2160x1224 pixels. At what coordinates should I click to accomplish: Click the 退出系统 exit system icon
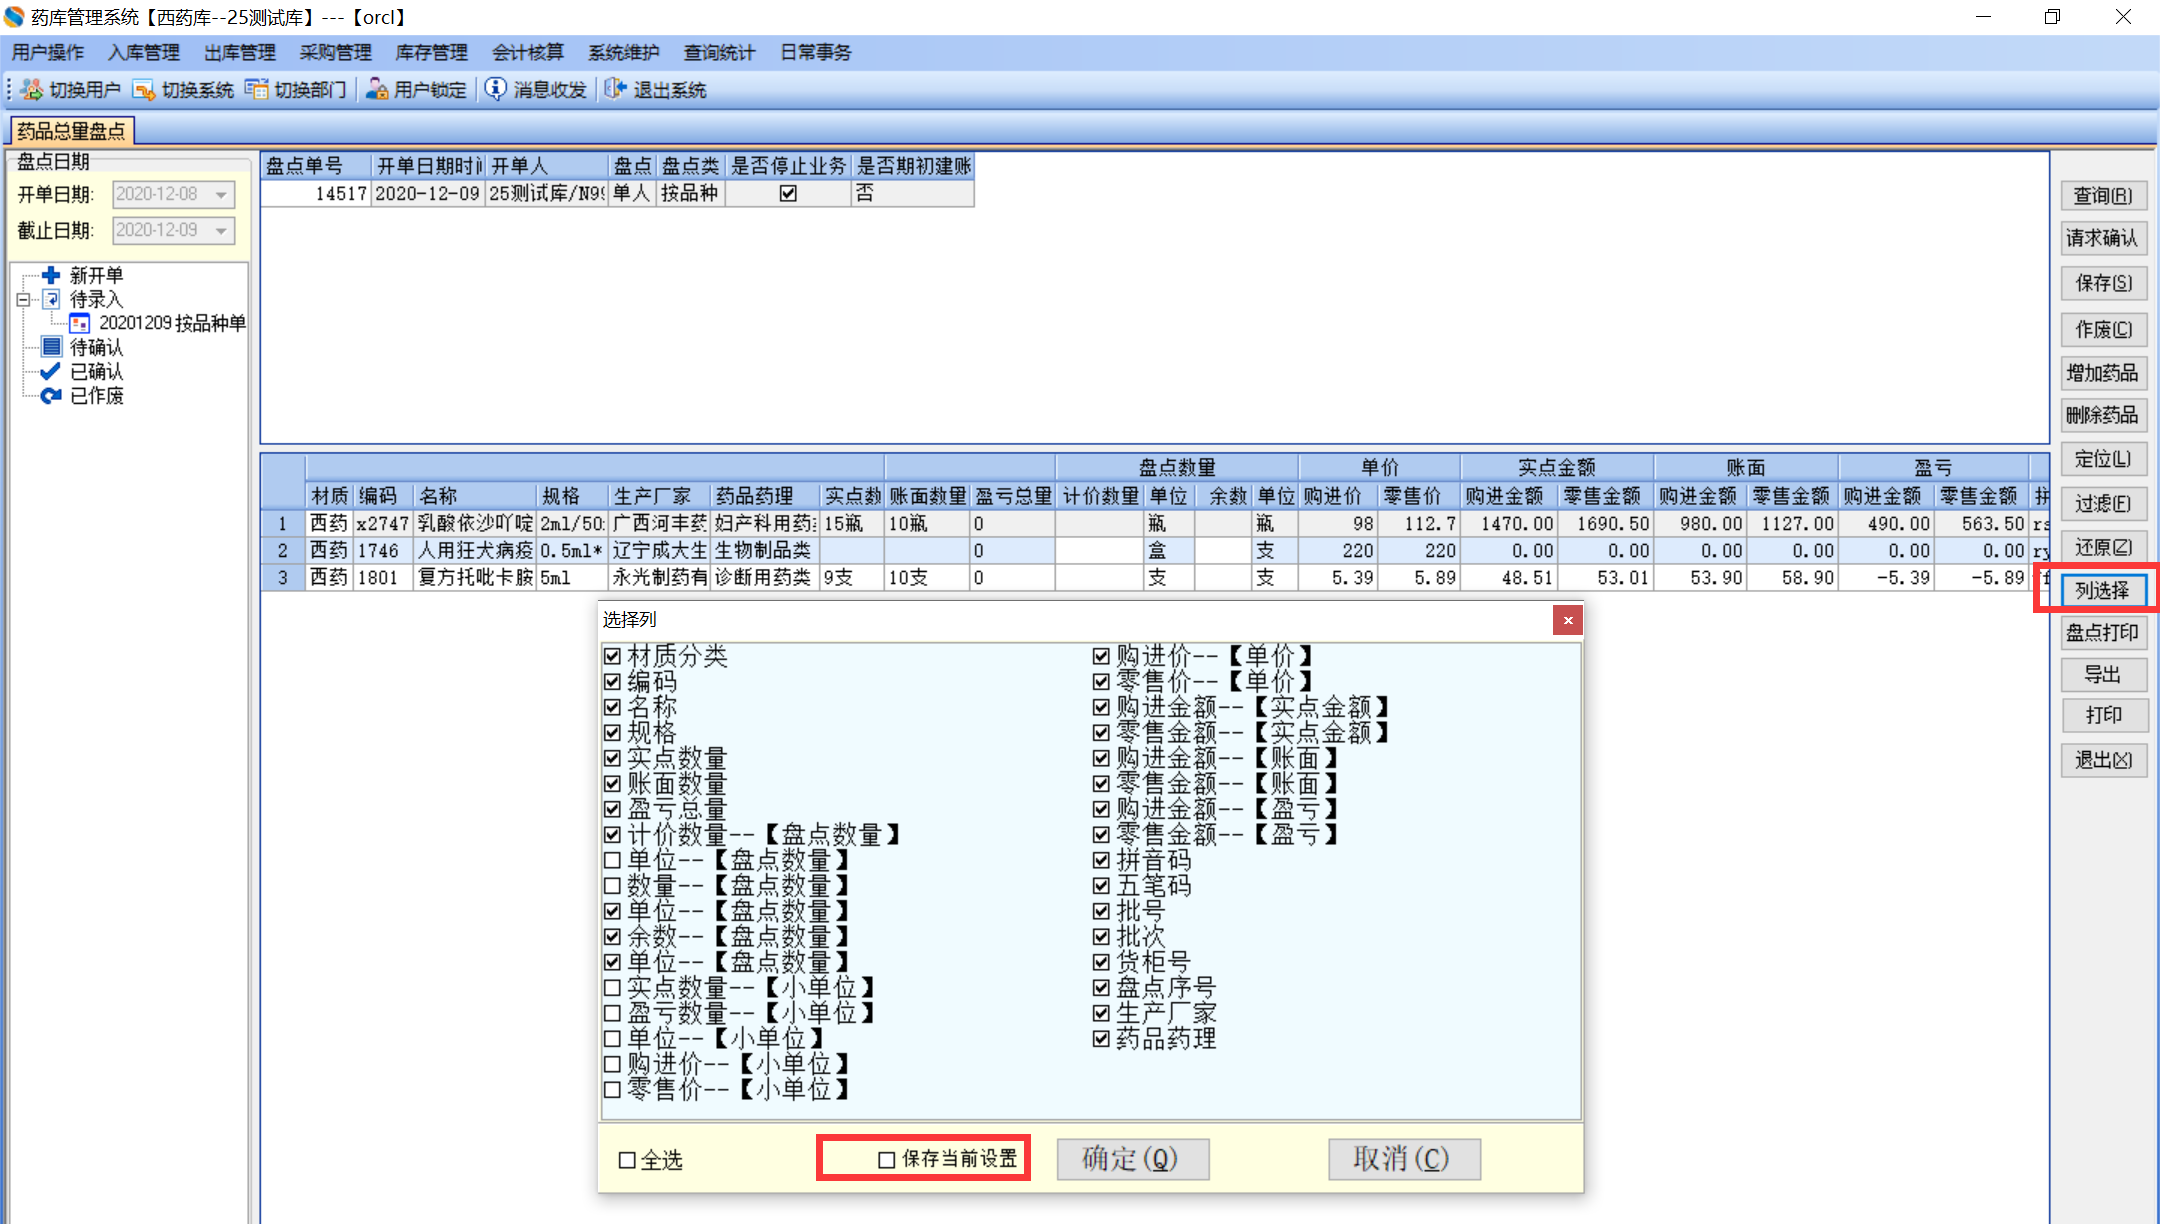[x=616, y=90]
